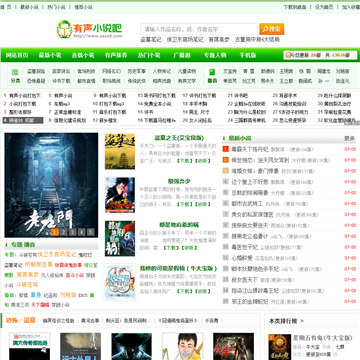Click the list icon beside 美女的私家保健医
Screen dimensions: 360x360
tap(226, 215)
